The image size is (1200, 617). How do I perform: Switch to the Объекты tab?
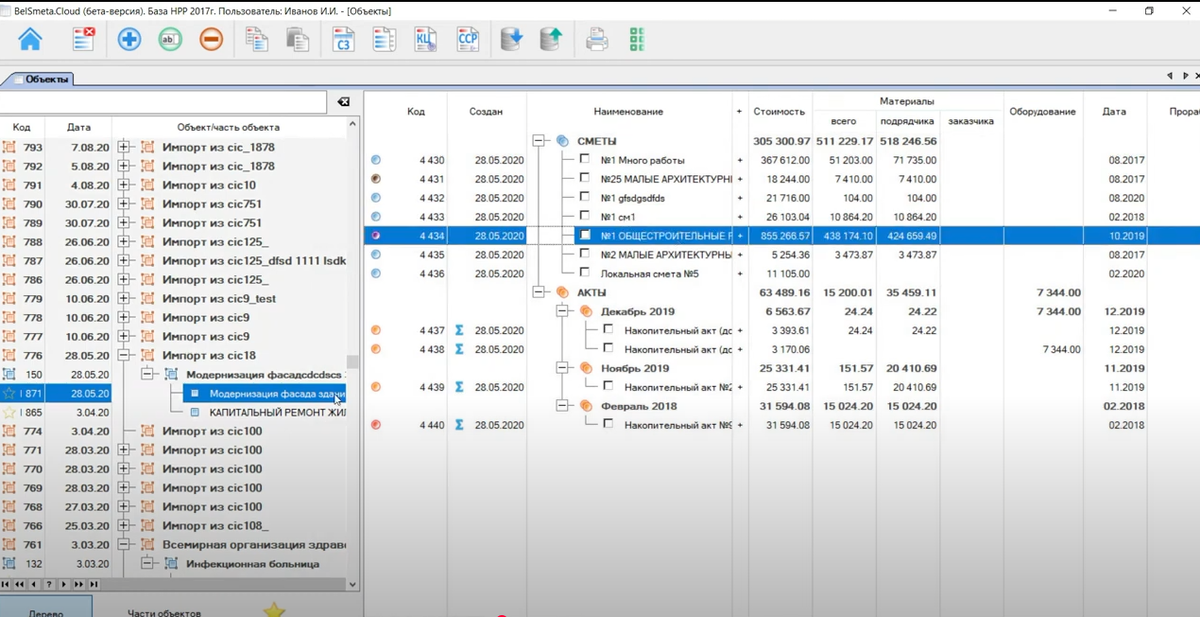tap(41, 78)
